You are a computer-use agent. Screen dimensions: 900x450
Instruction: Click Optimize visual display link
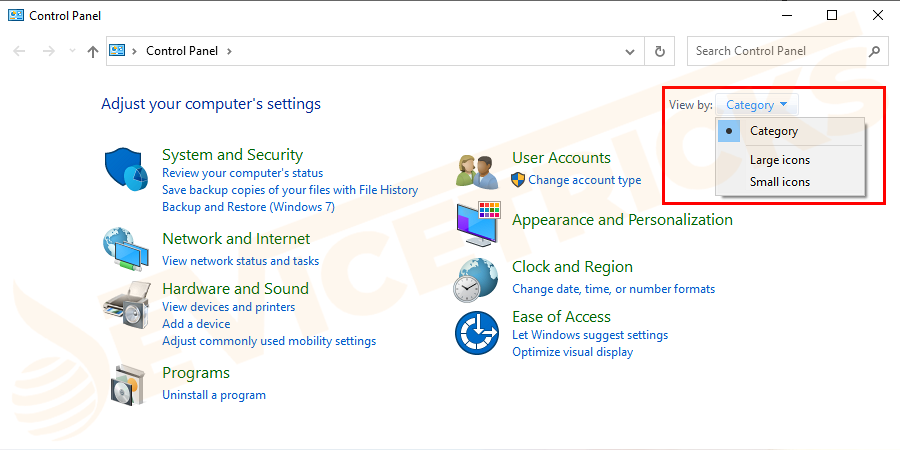click(572, 352)
